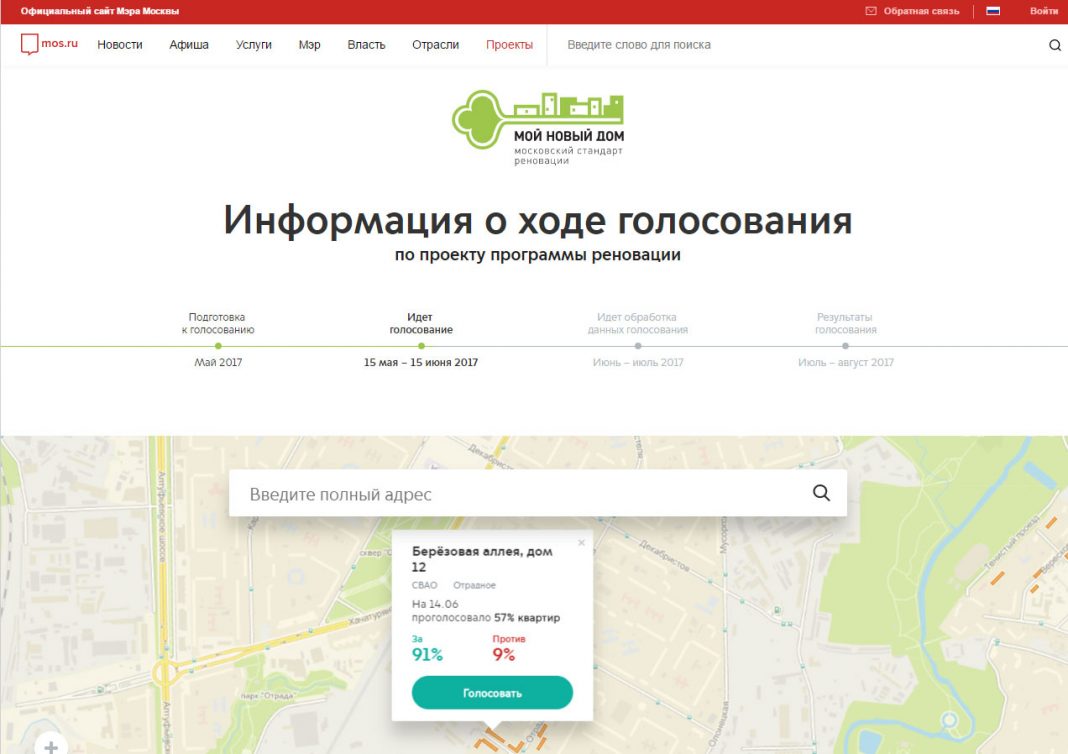Open the Афиша menu item
The width and height of the screenshot is (1068, 754).
(189, 45)
